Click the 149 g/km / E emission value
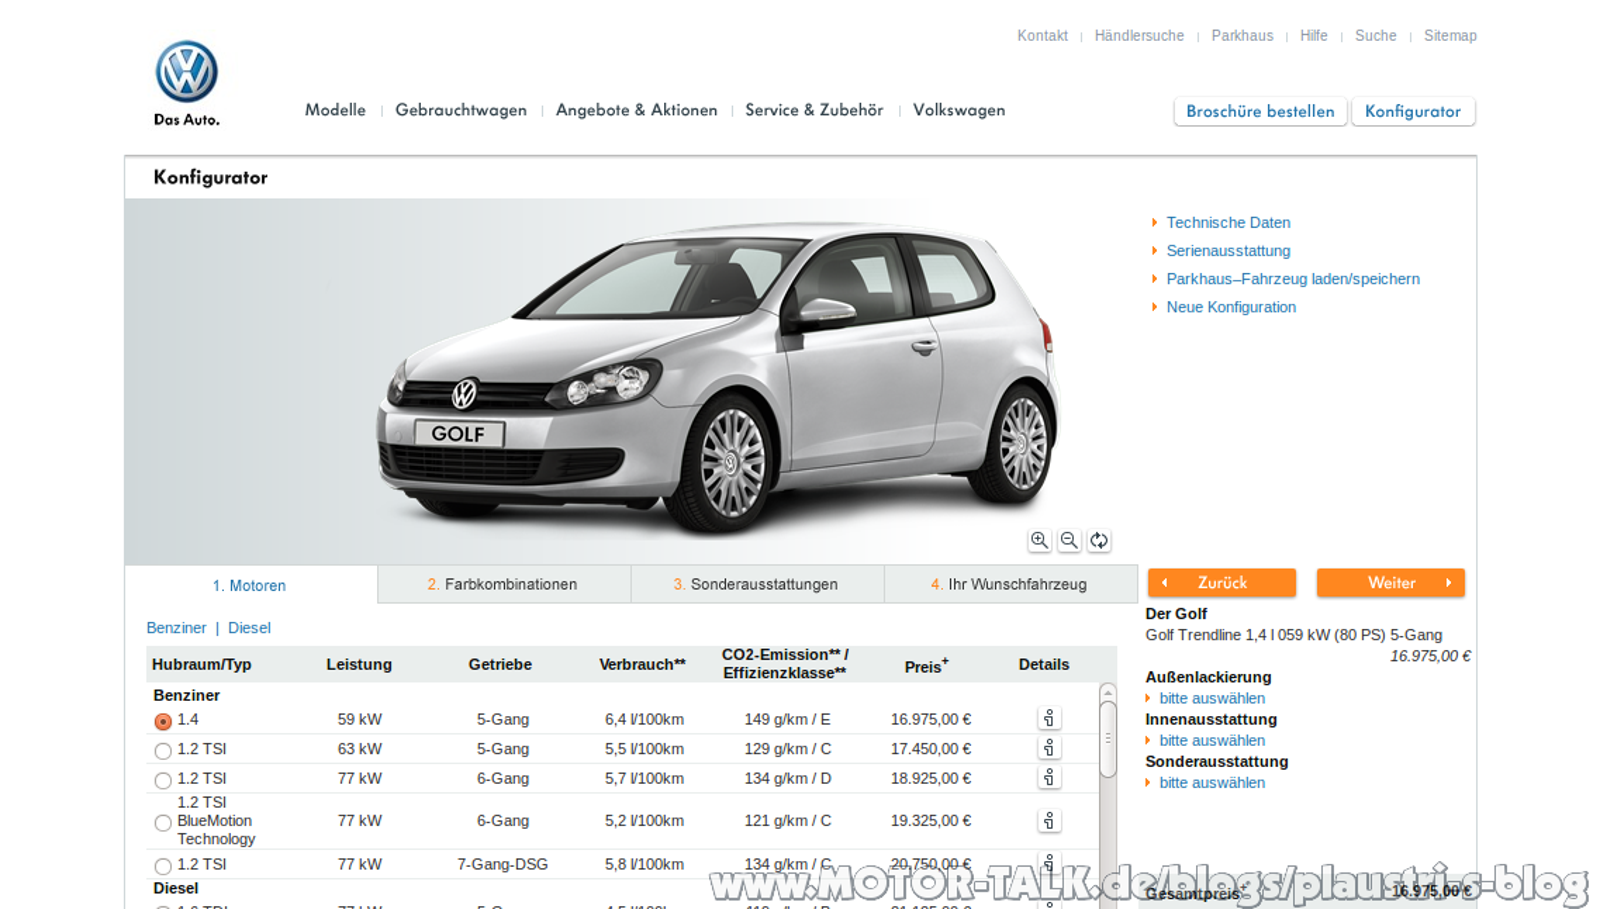Image resolution: width=1600 pixels, height=909 pixels. (x=787, y=719)
